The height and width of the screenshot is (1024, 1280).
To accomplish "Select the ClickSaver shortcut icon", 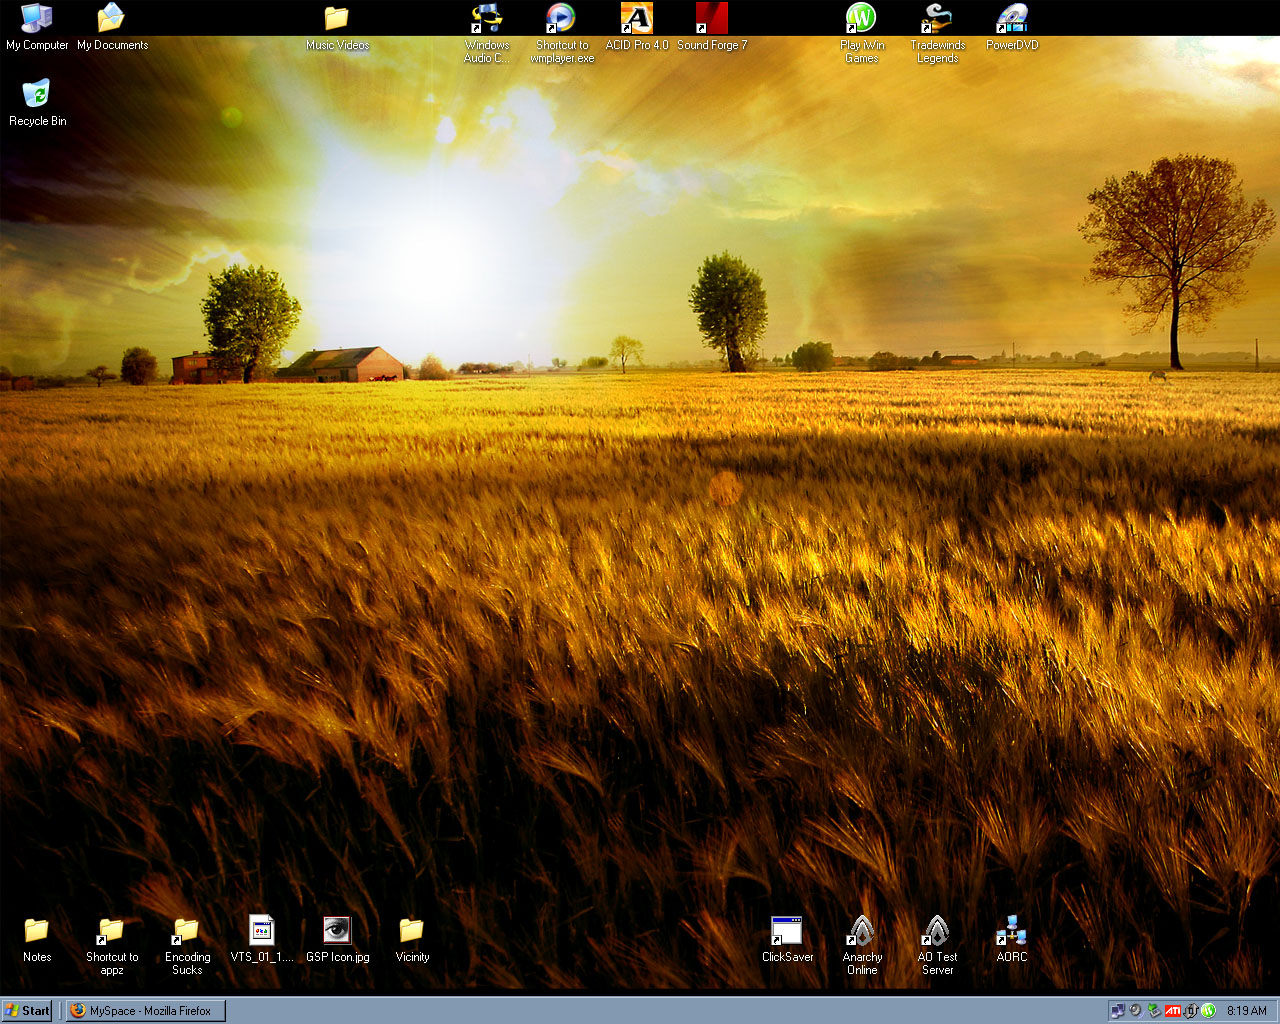I will coord(787,932).
